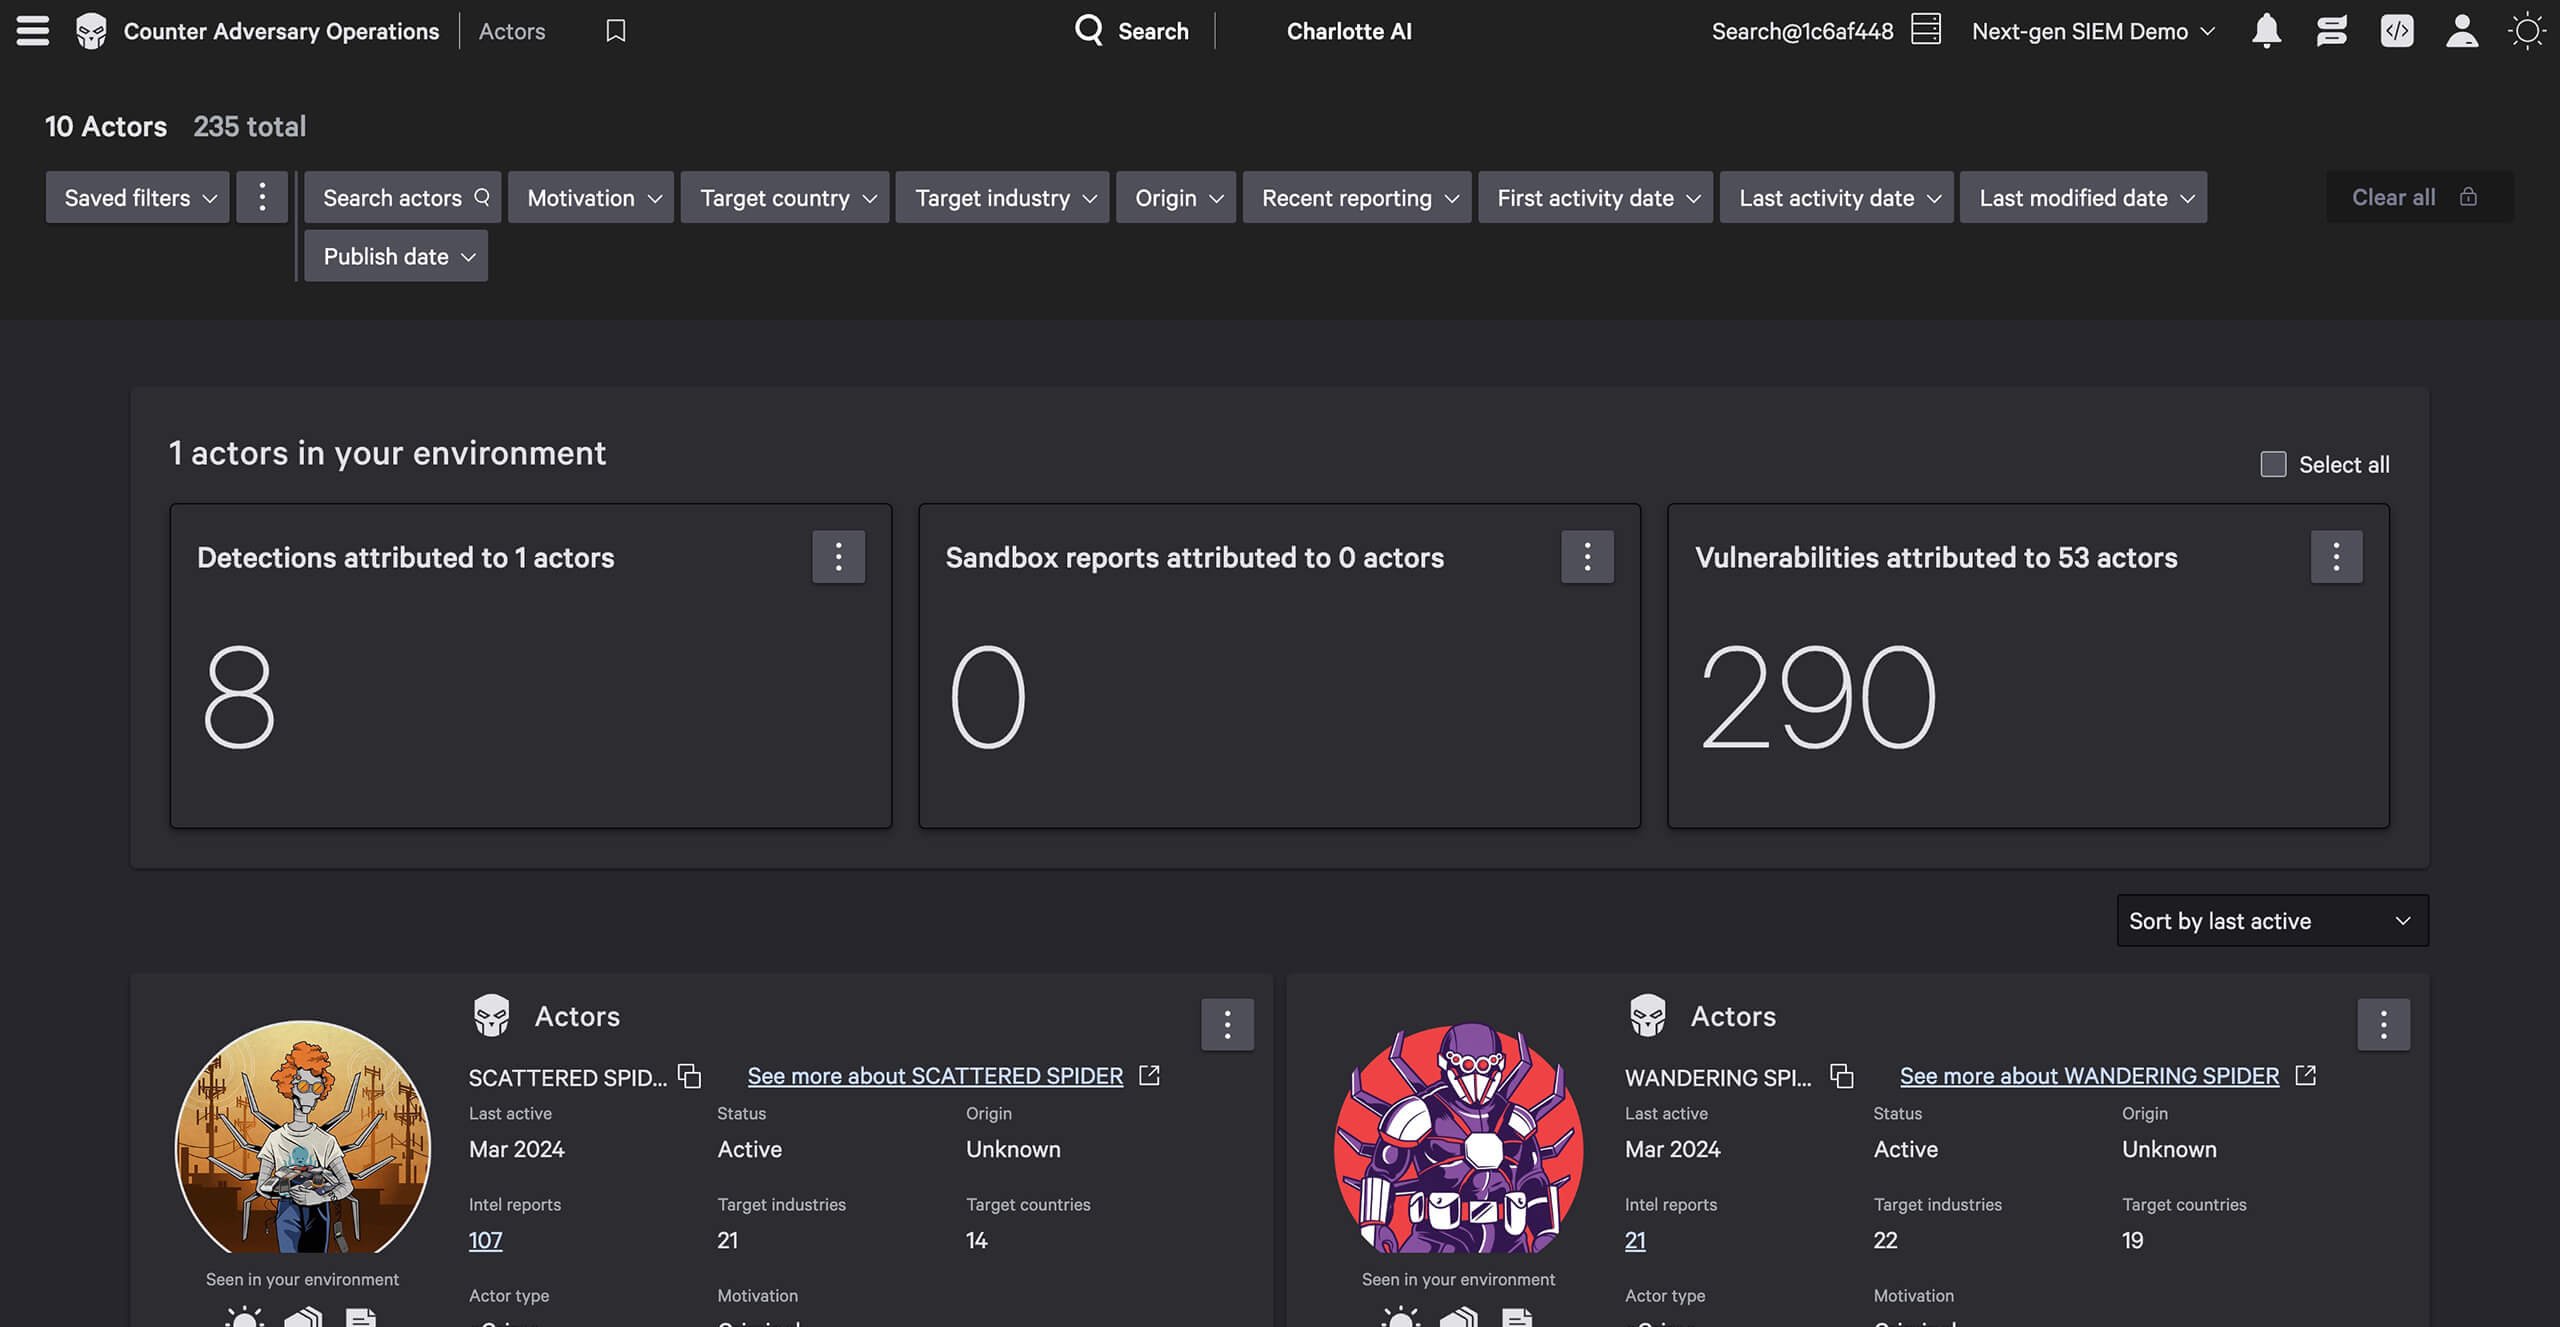Image resolution: width=2560 pixels, height=1327 pixels.
Task: Open the notifications bell
Action: pyautogui.click(x=2266, y=31)
